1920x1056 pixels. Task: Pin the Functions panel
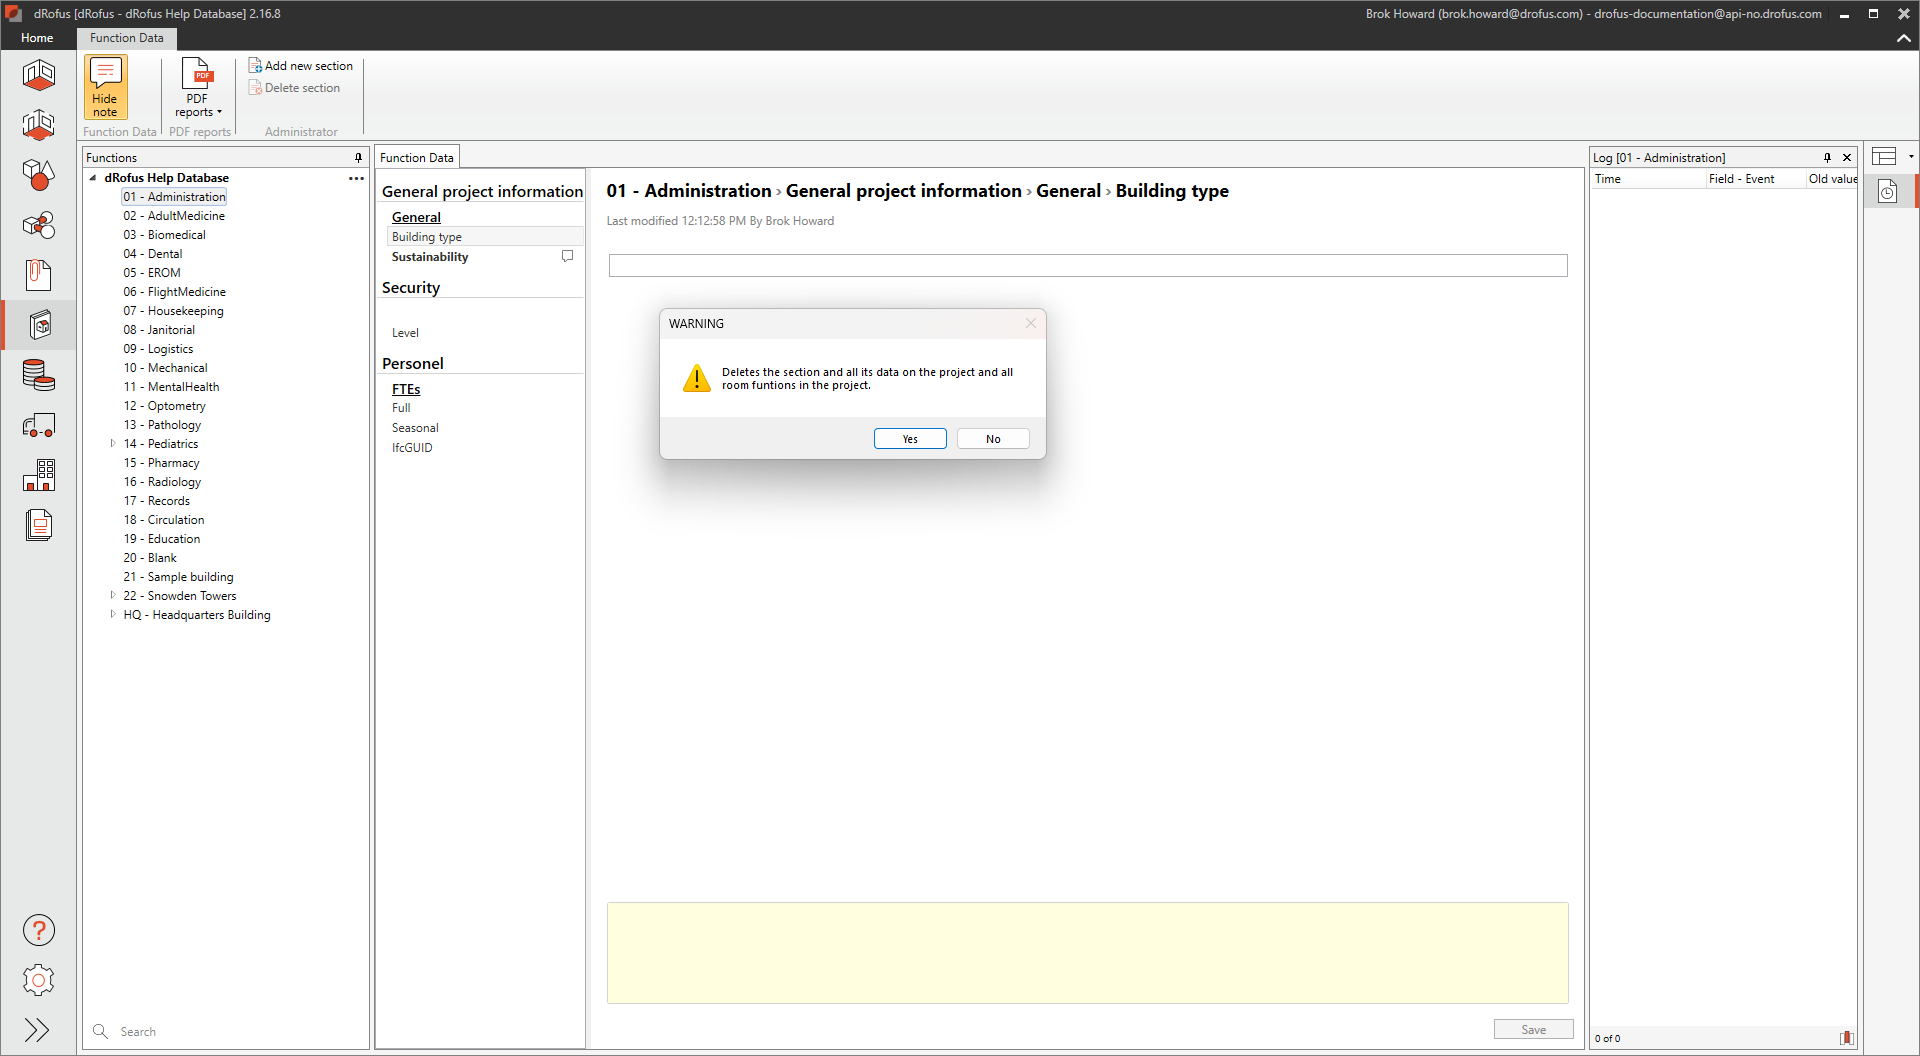[x=358, y=158]
